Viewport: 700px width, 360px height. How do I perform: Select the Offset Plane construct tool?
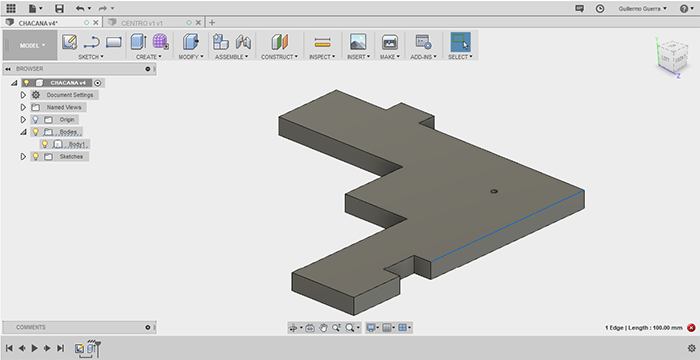[x=279, y=42]
